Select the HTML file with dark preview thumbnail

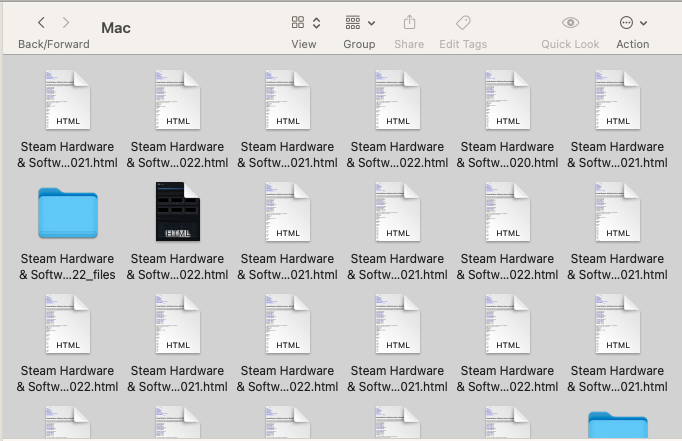pyautogui.click(x=178, y=212)
